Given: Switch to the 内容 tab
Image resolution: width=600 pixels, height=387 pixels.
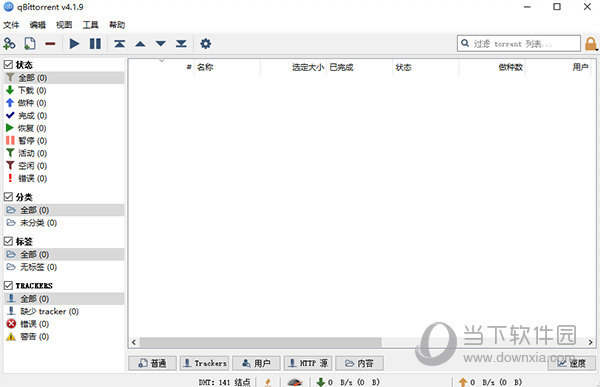Looking at the screenshot, I should coord(360,363).
